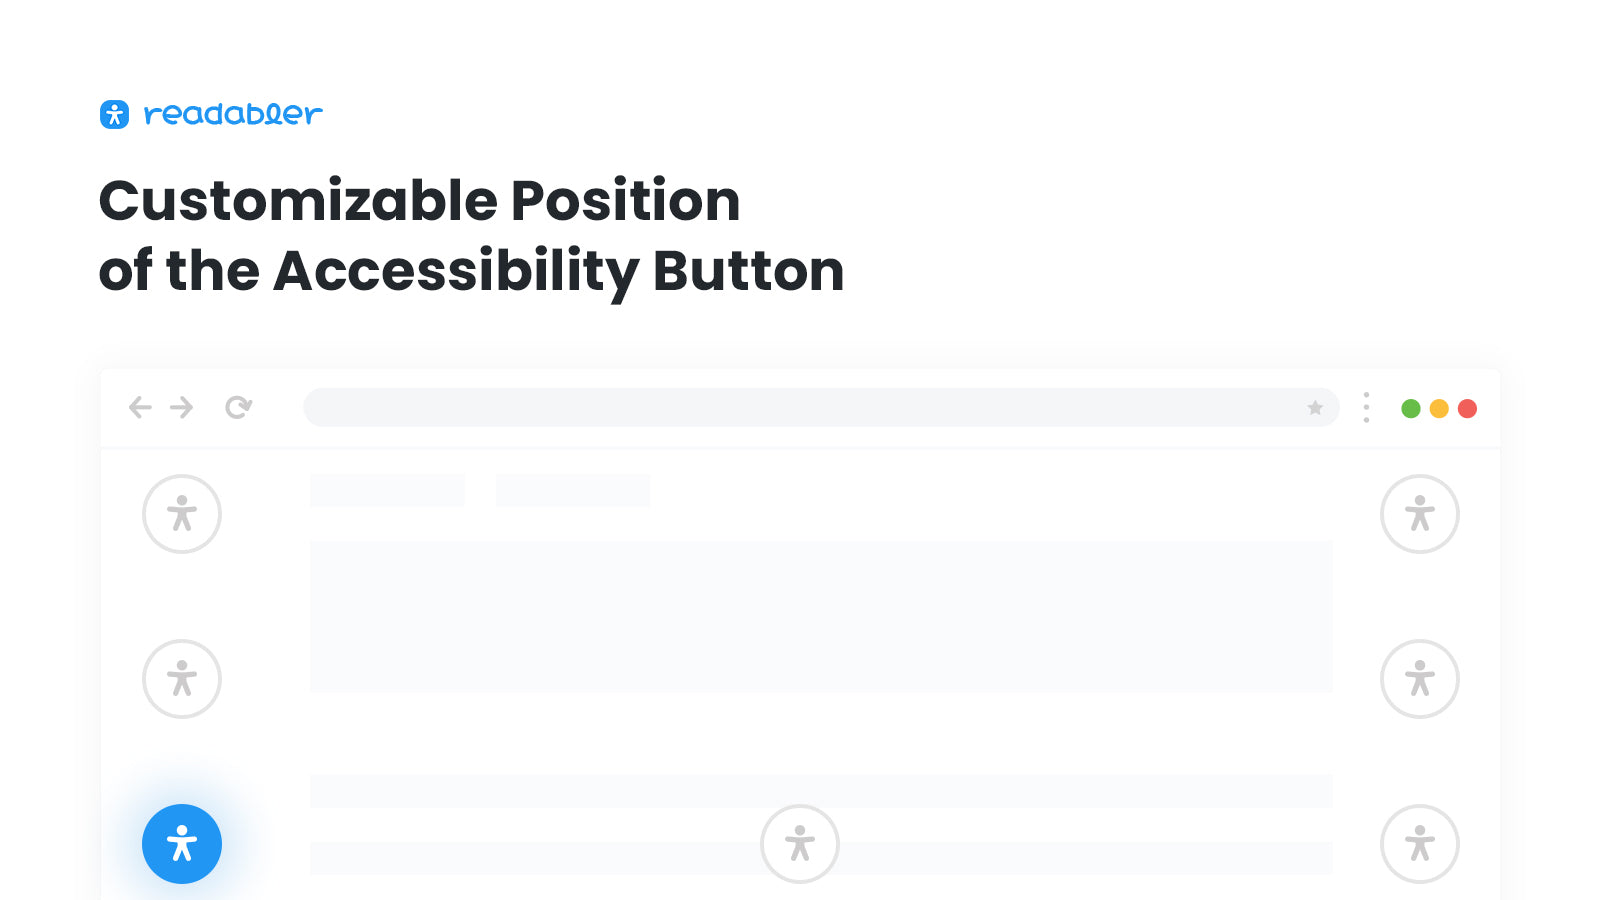Select the middle-left accessibility button position
The image size is (1600, 900).
click(182, 679)
